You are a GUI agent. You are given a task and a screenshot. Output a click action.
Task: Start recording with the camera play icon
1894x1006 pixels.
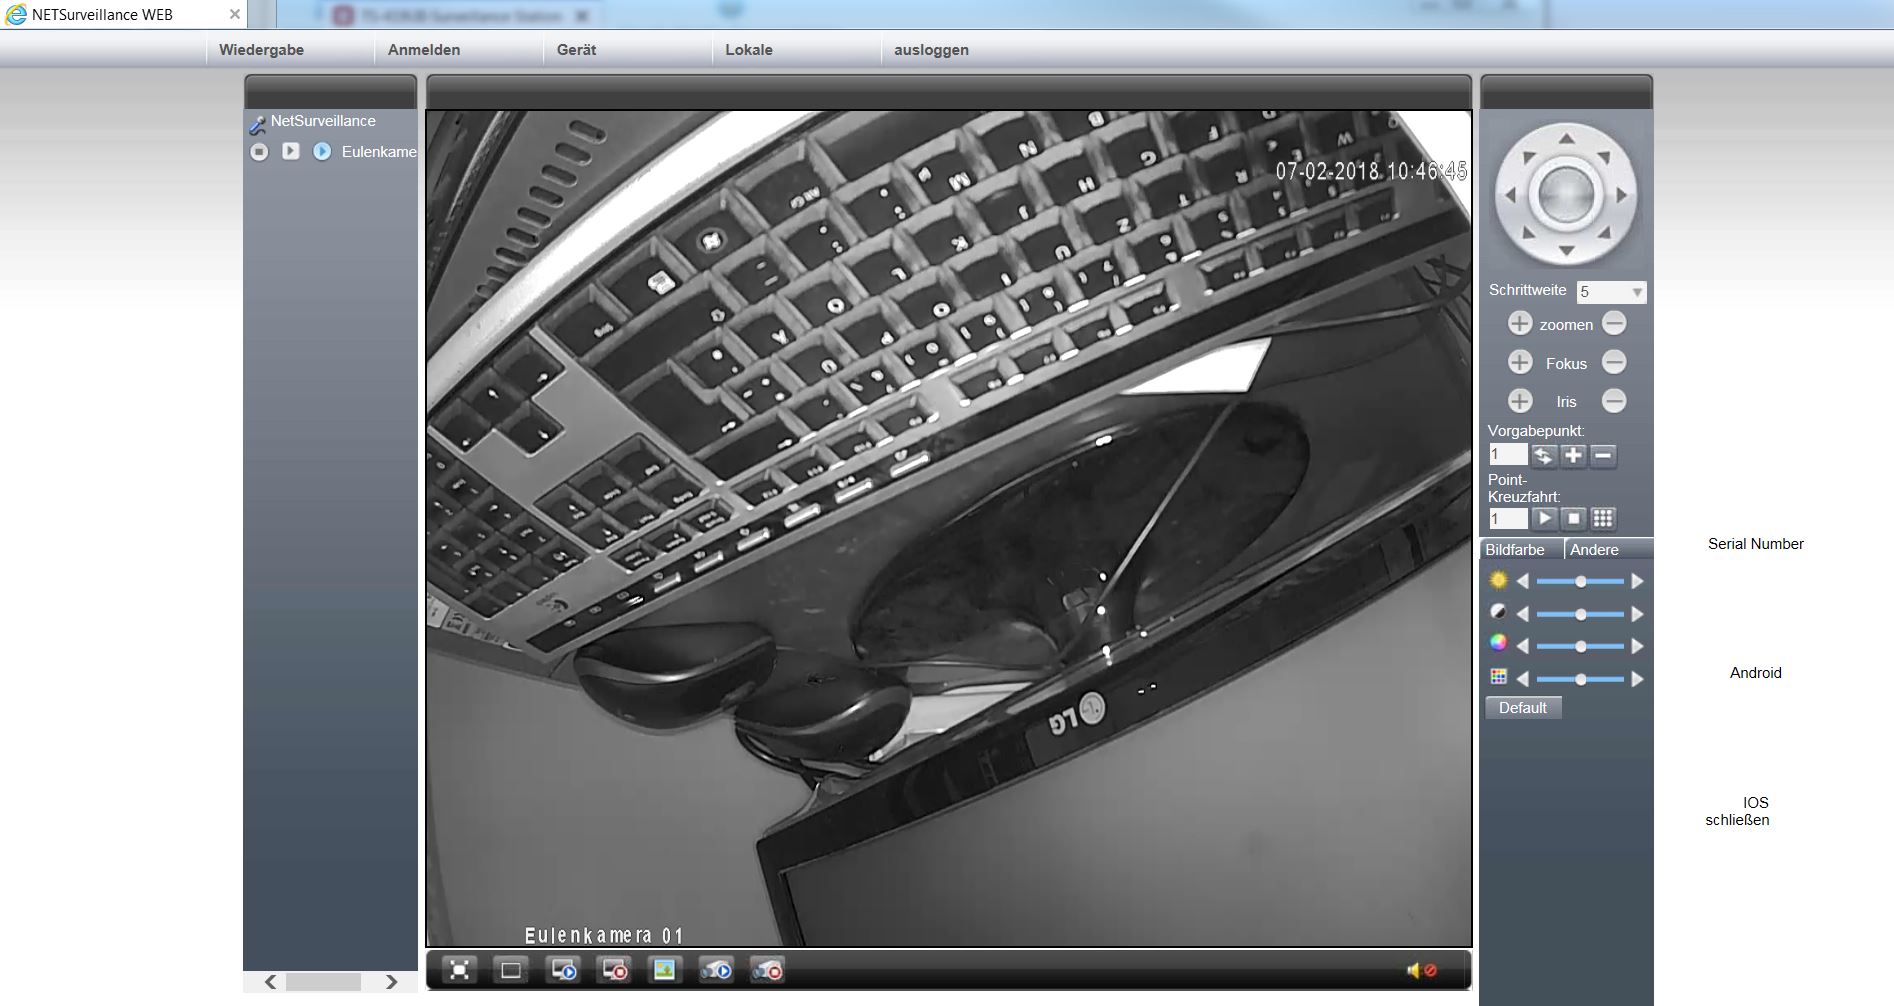pos(716,970)
